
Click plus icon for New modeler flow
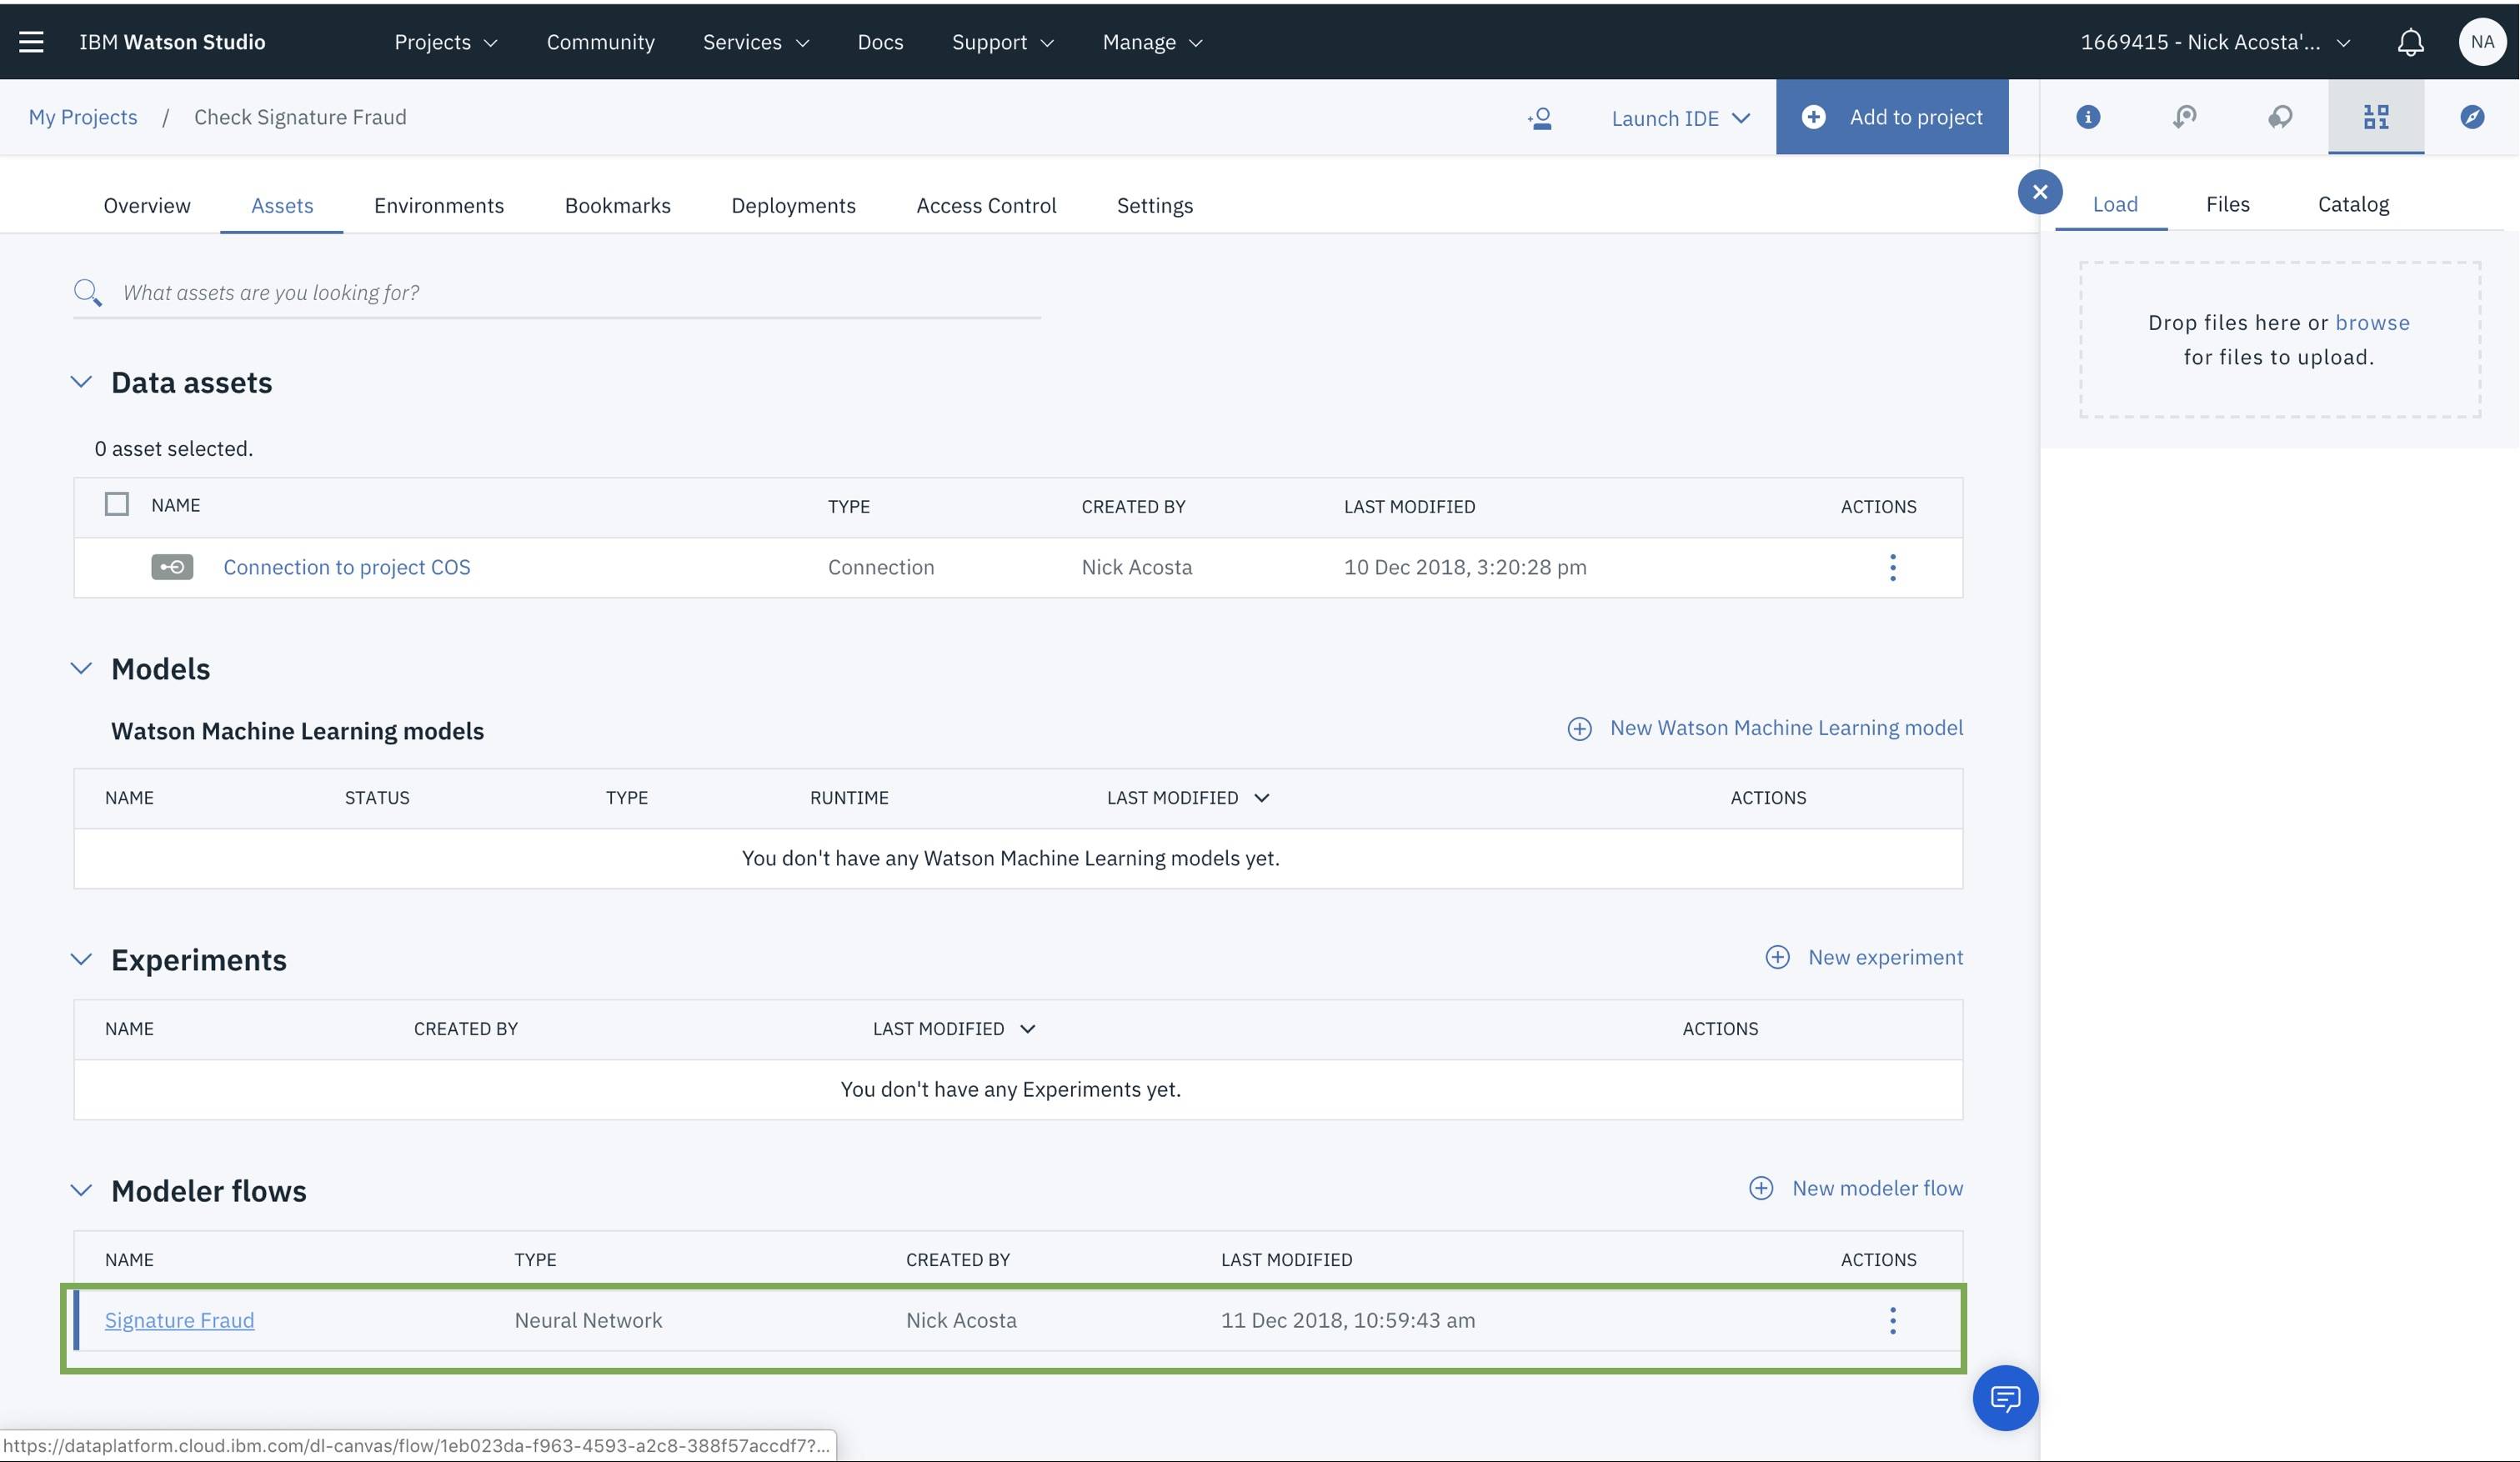click(1761, 1188)
